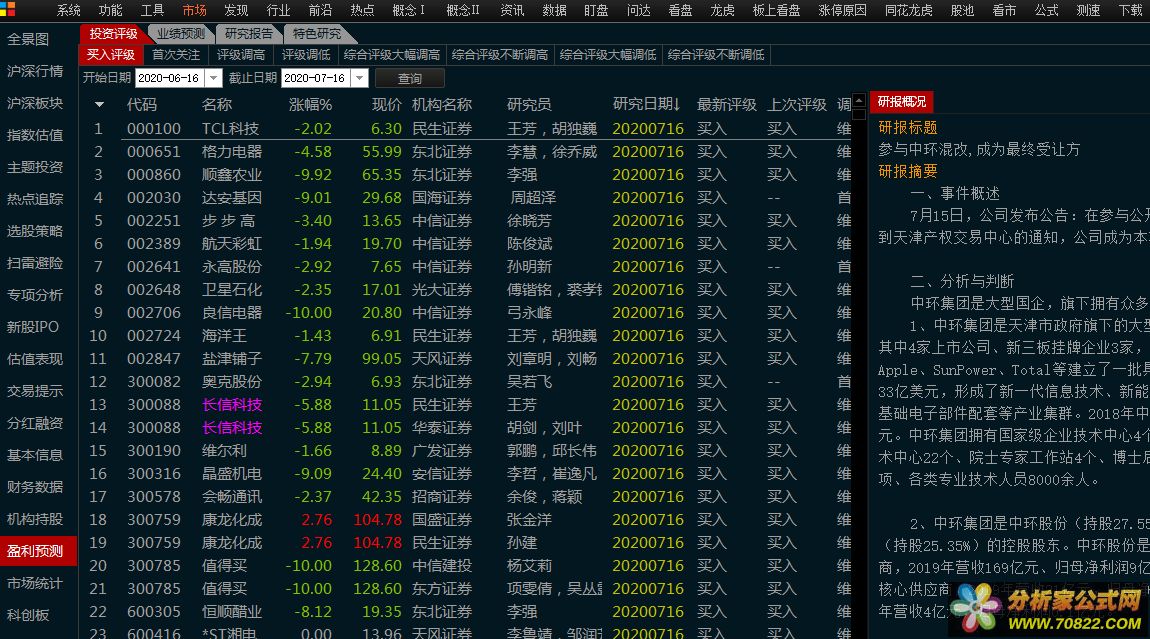Click 值得买 in the 中信建投 row
Screen dimensions: 1150x639
click(x=224, y=566)
